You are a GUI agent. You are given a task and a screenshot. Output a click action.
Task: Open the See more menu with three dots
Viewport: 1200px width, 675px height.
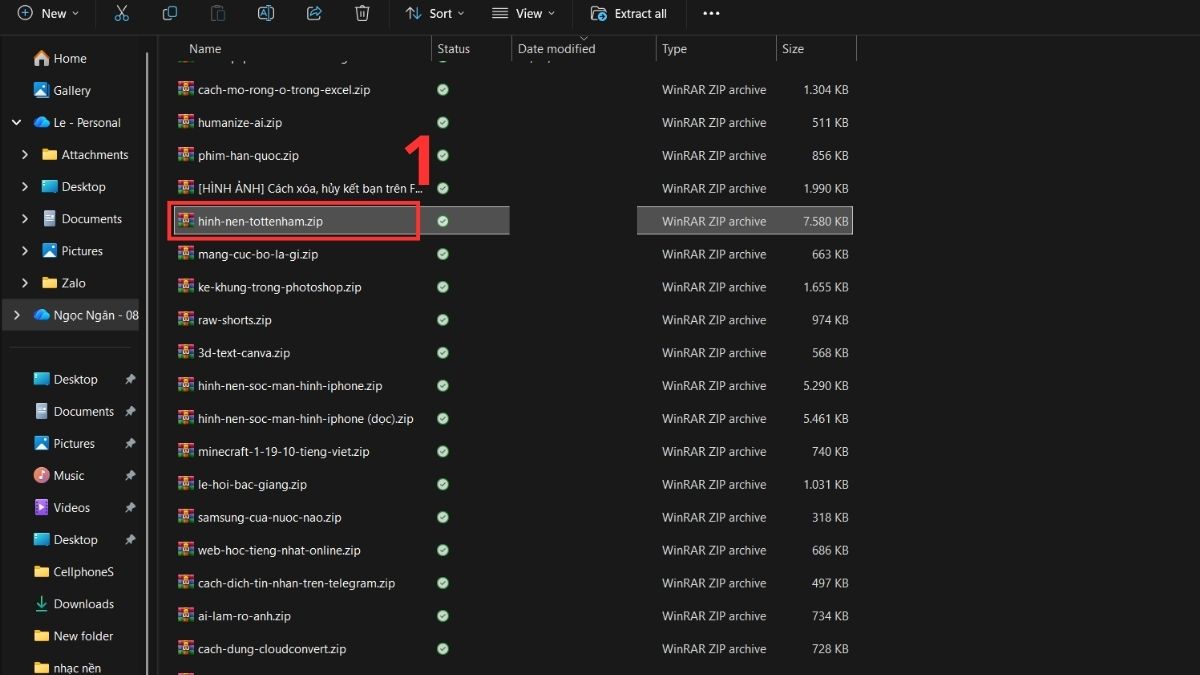coord(711,14)
